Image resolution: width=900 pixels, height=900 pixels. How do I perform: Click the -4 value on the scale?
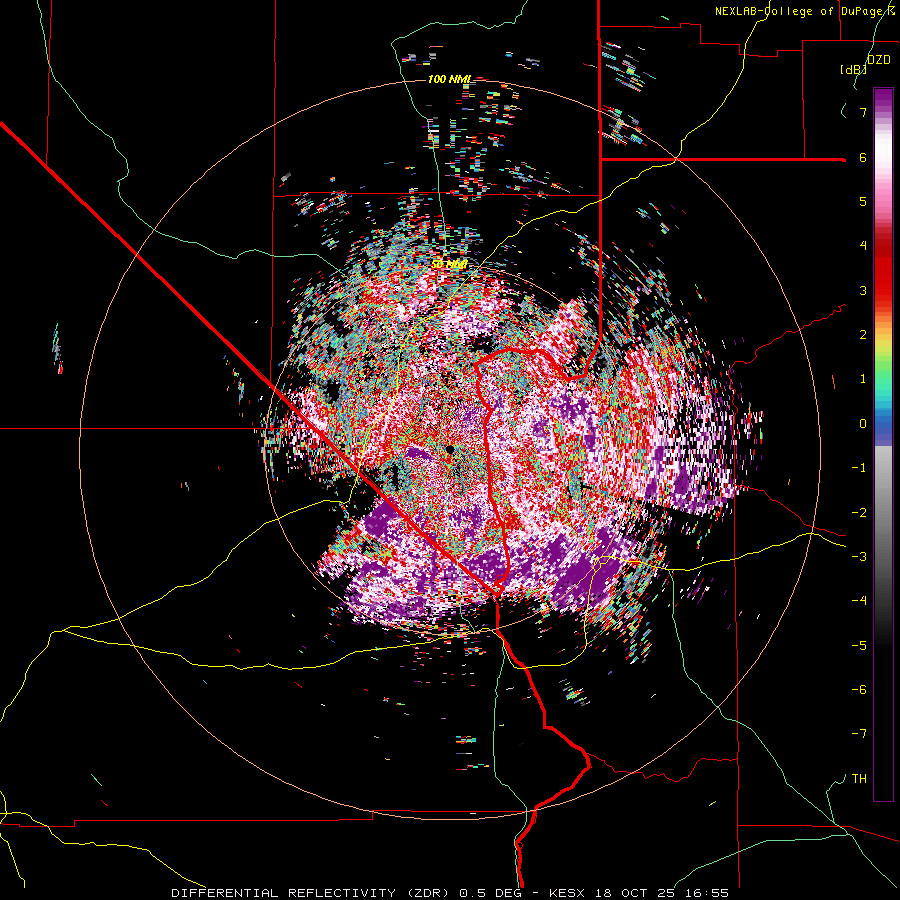point(859,600)
